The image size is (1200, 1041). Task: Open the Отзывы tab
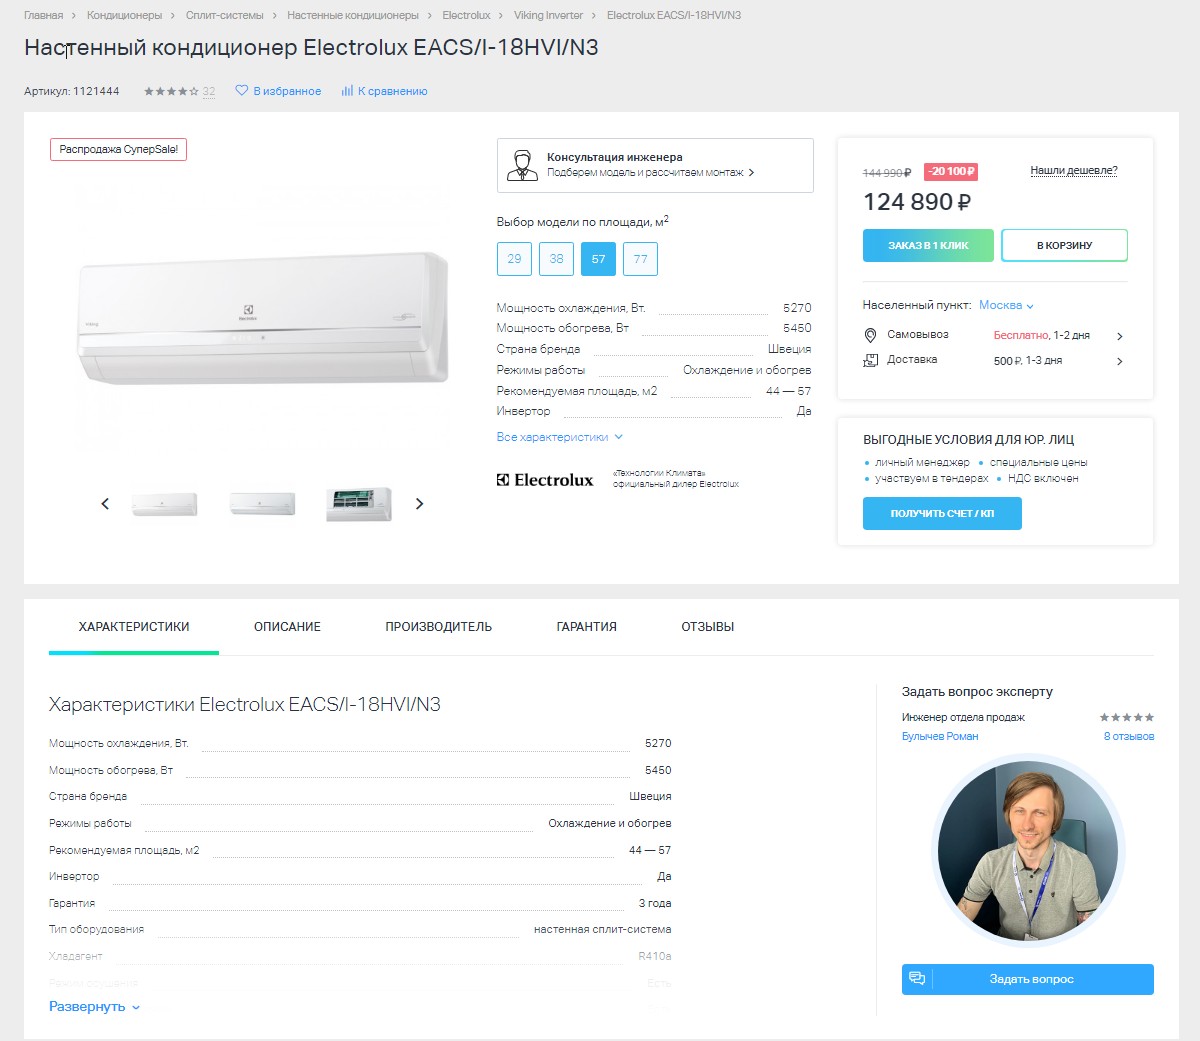tap(708, 627)
